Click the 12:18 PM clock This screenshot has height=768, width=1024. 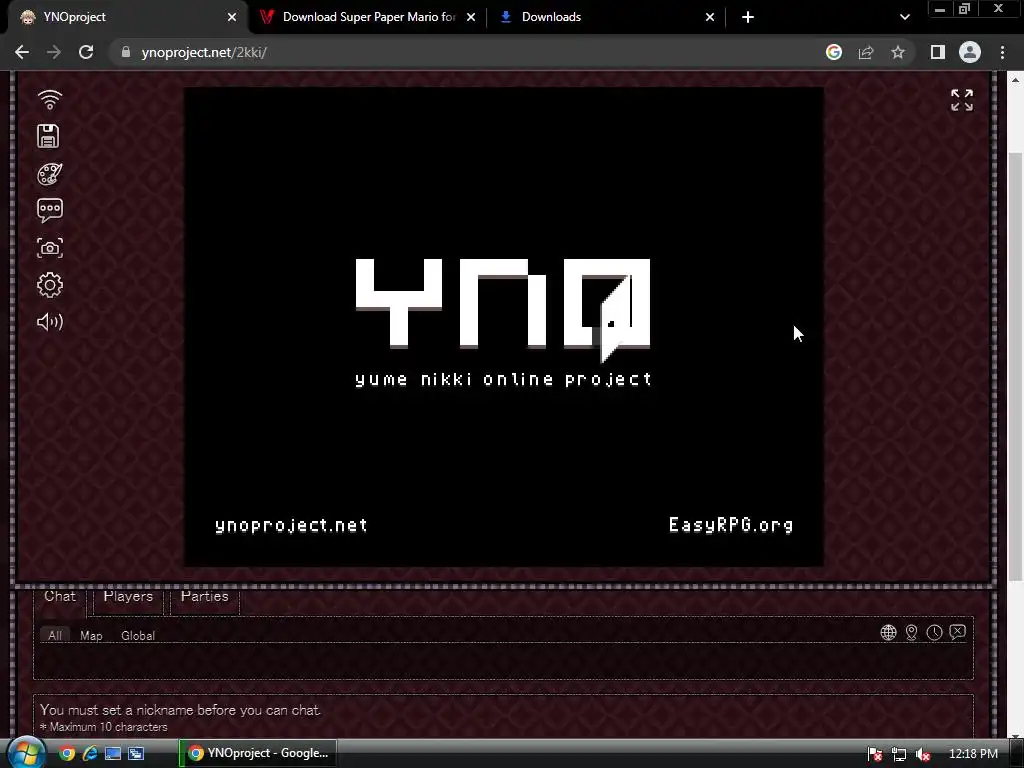[x=973, y=754]
